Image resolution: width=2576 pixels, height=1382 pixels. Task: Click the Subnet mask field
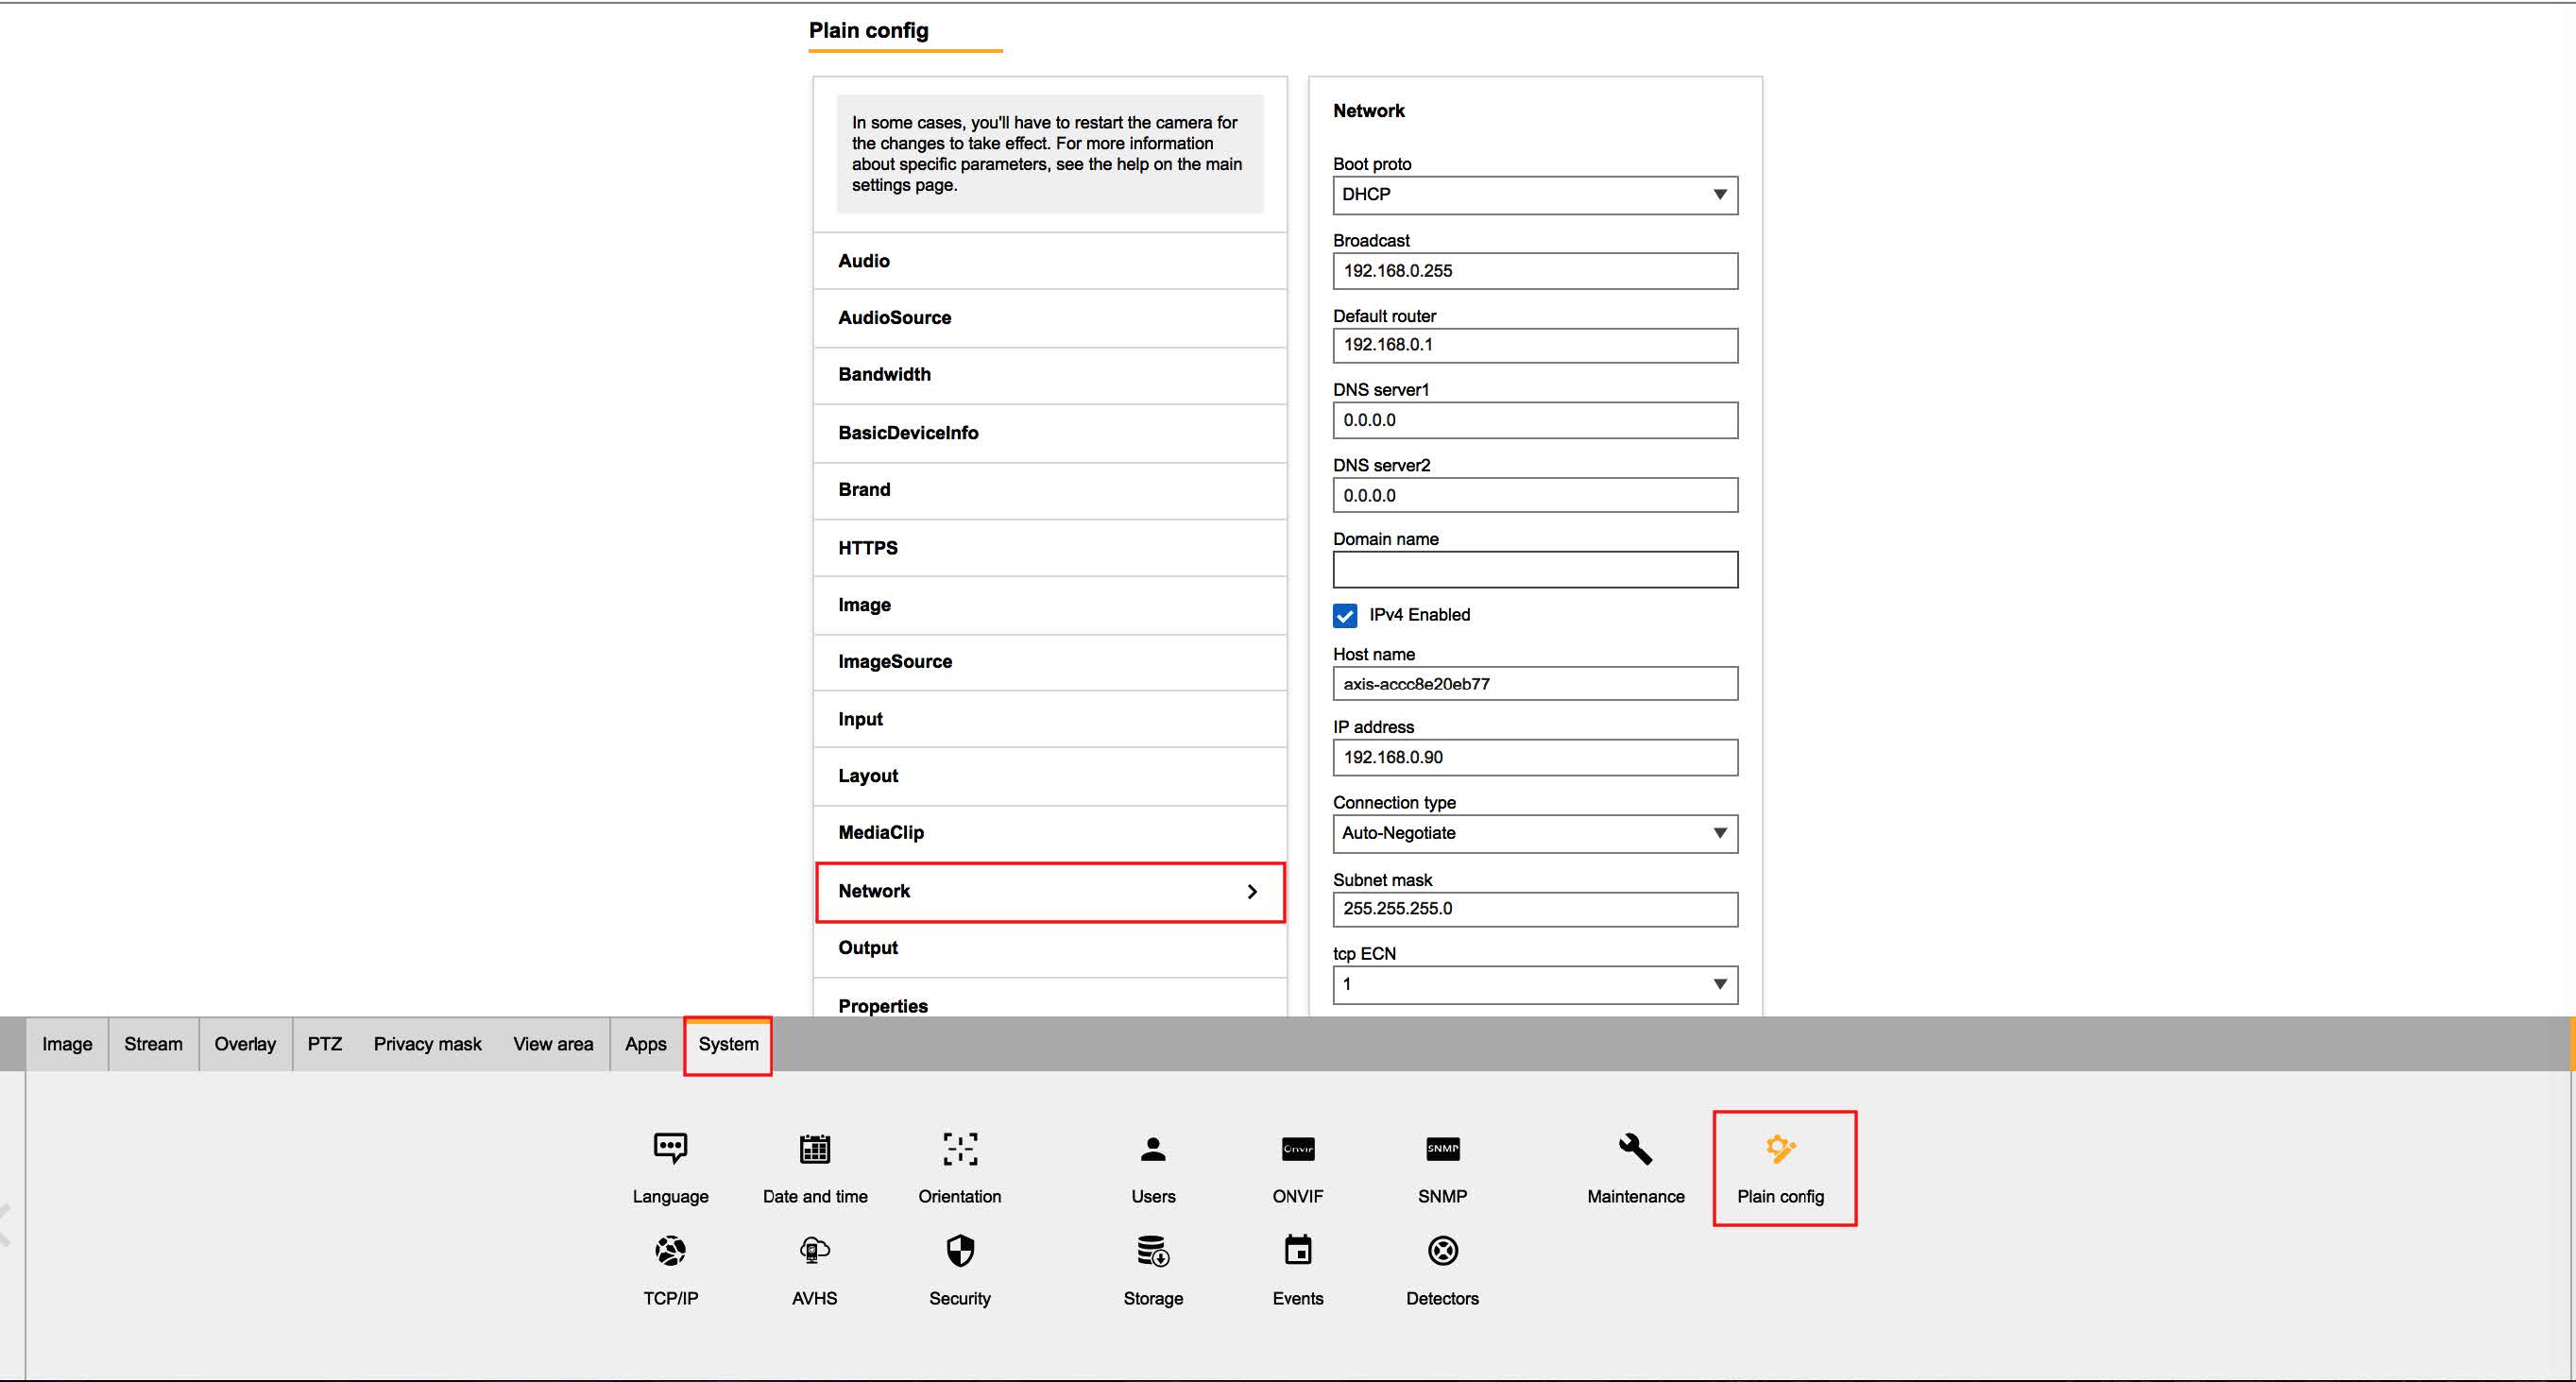pos(1535,909)
